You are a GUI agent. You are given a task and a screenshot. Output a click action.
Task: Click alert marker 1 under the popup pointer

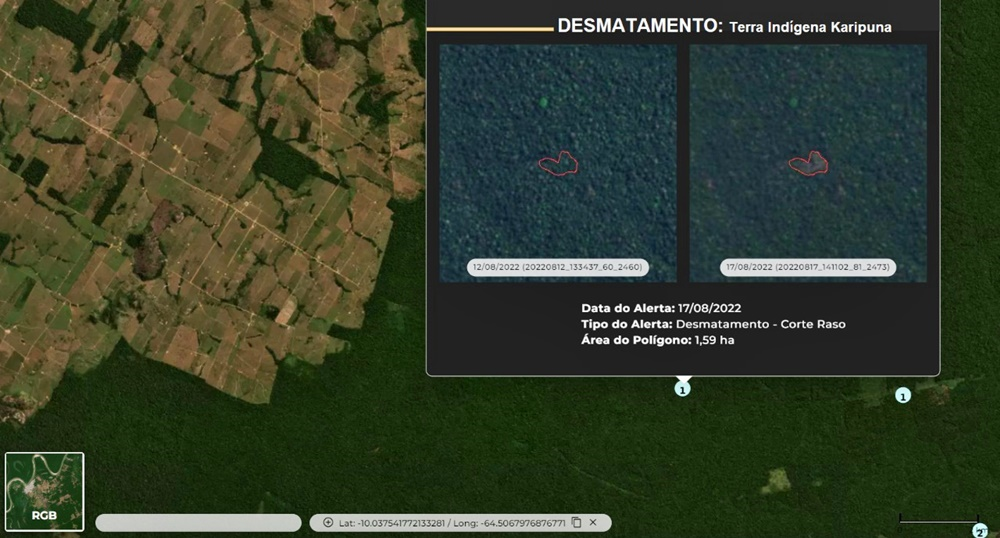click(682, 389)
